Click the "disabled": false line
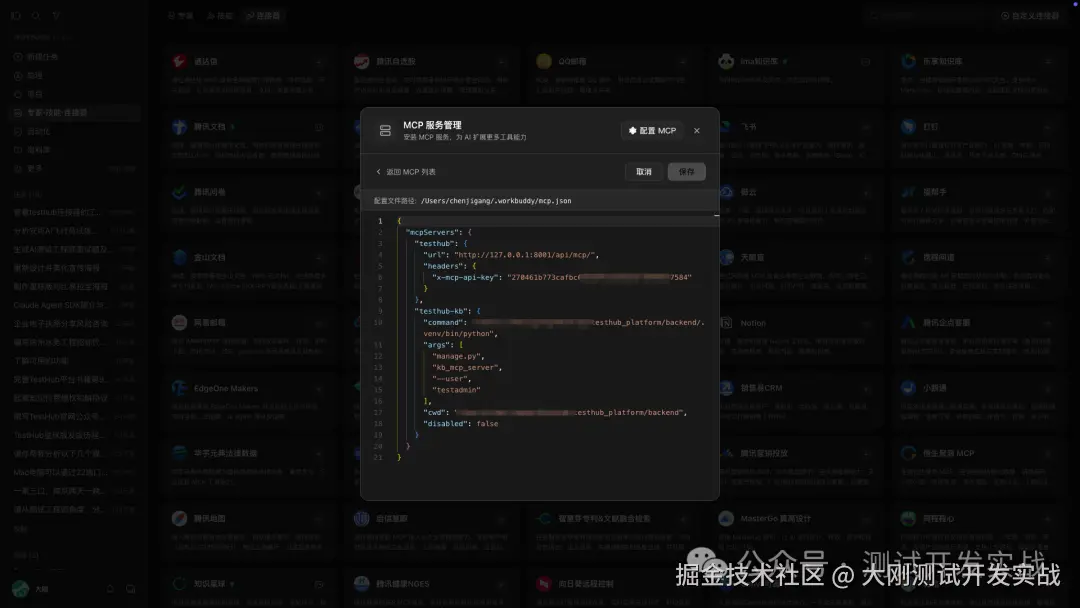The height and width of the screenshot is (608, 1080). 460,423
